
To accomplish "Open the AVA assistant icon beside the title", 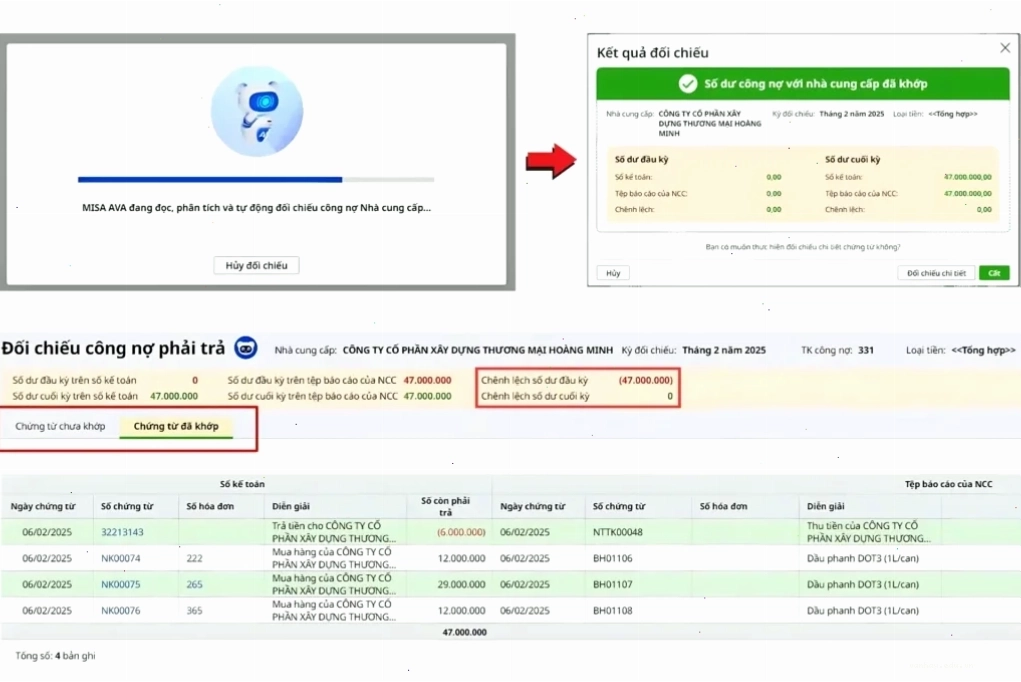I will point(246,348).
